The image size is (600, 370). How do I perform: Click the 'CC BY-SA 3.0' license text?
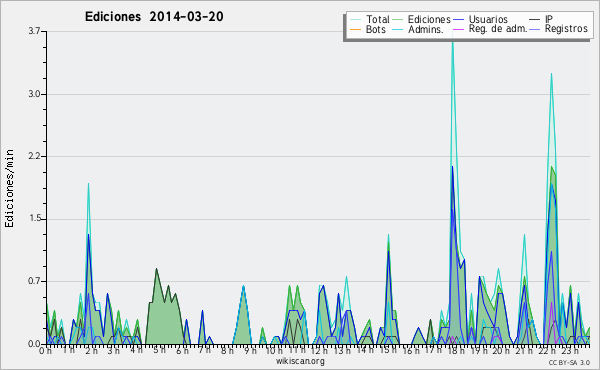569,362
